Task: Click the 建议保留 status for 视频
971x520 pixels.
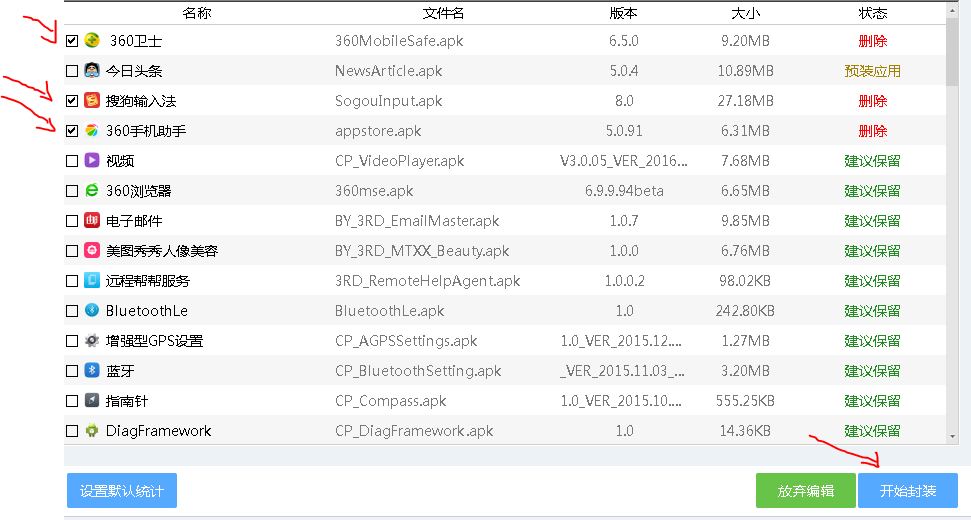Action: (x=873, y=161)
